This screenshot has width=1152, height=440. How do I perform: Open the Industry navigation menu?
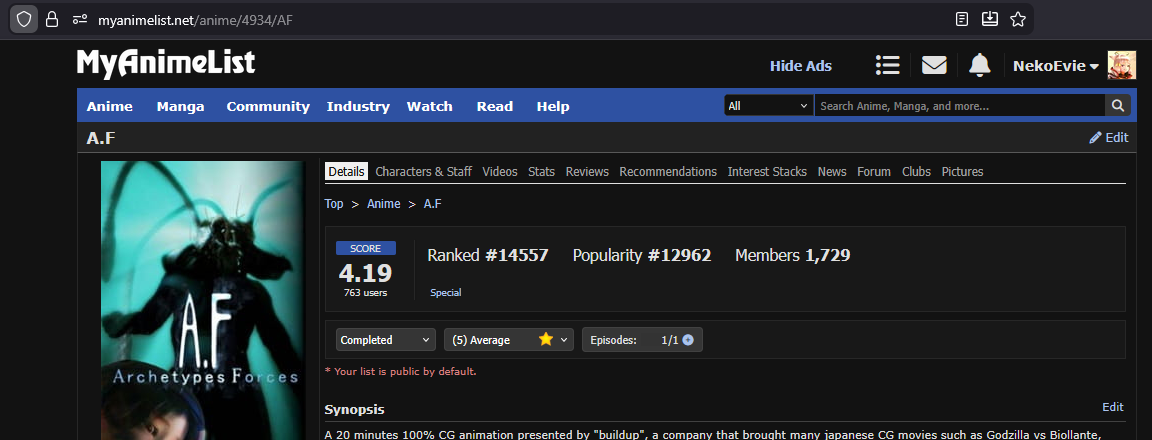click(x=358, y=107)
